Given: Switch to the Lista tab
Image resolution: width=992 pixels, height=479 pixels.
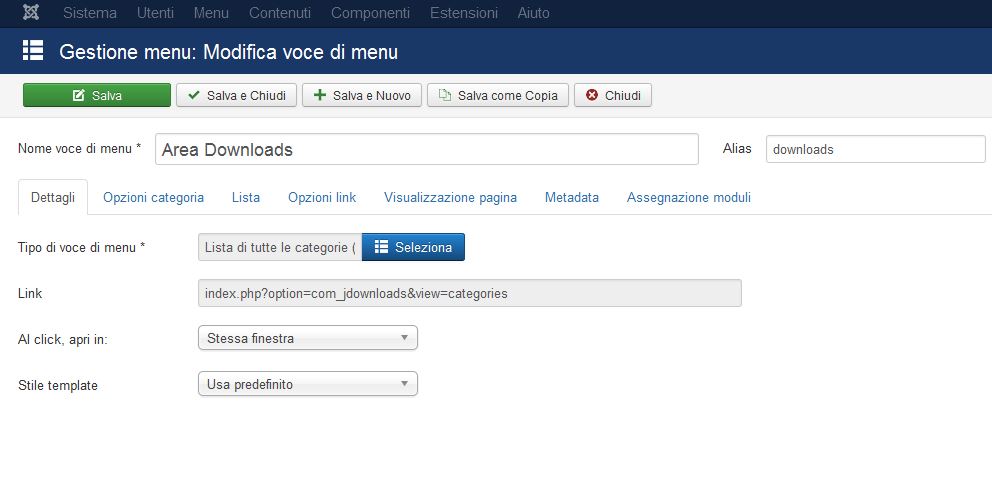Looking at the screenshot, I should coord(246,197).
